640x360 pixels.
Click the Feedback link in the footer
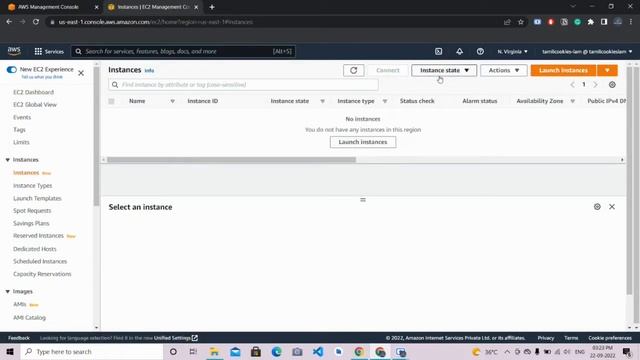pyautogui.click(x=19, y=338)
